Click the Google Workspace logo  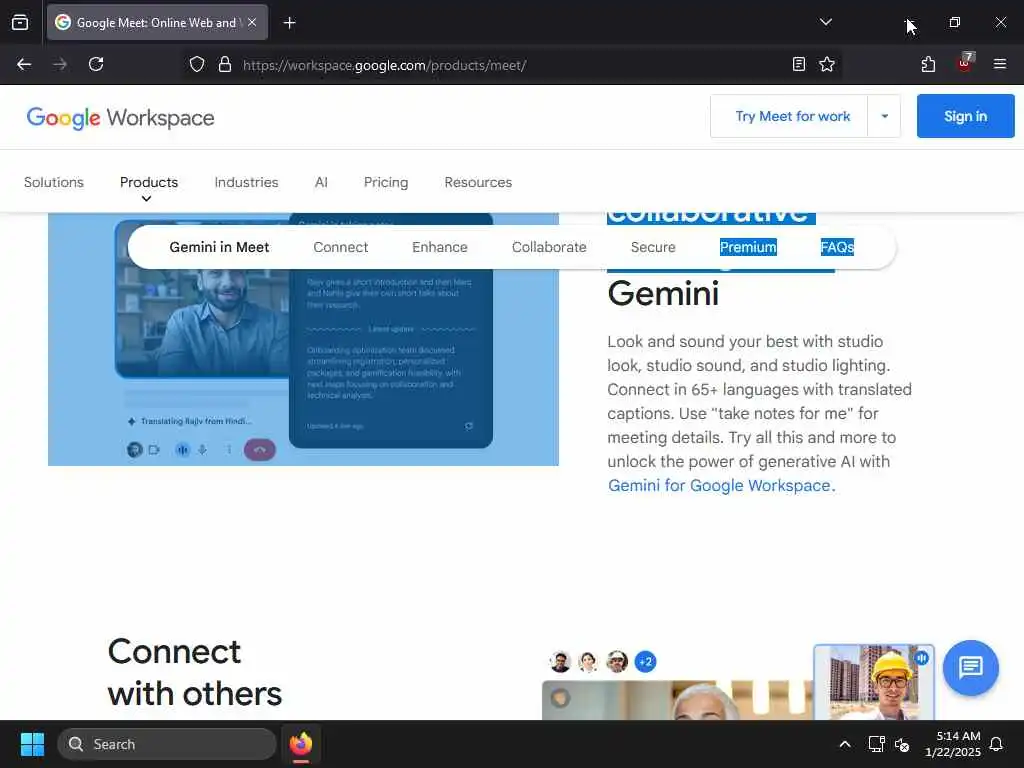click(x=120, y=118)
